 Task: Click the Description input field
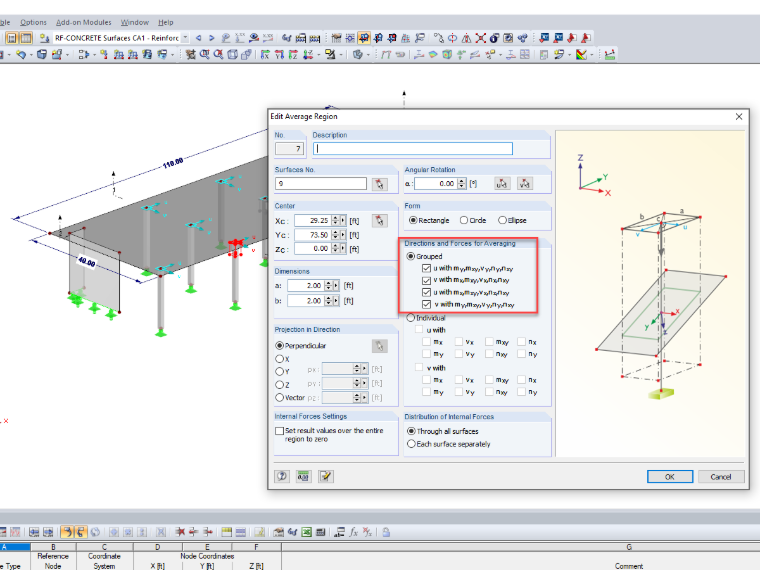coord(413,149)
